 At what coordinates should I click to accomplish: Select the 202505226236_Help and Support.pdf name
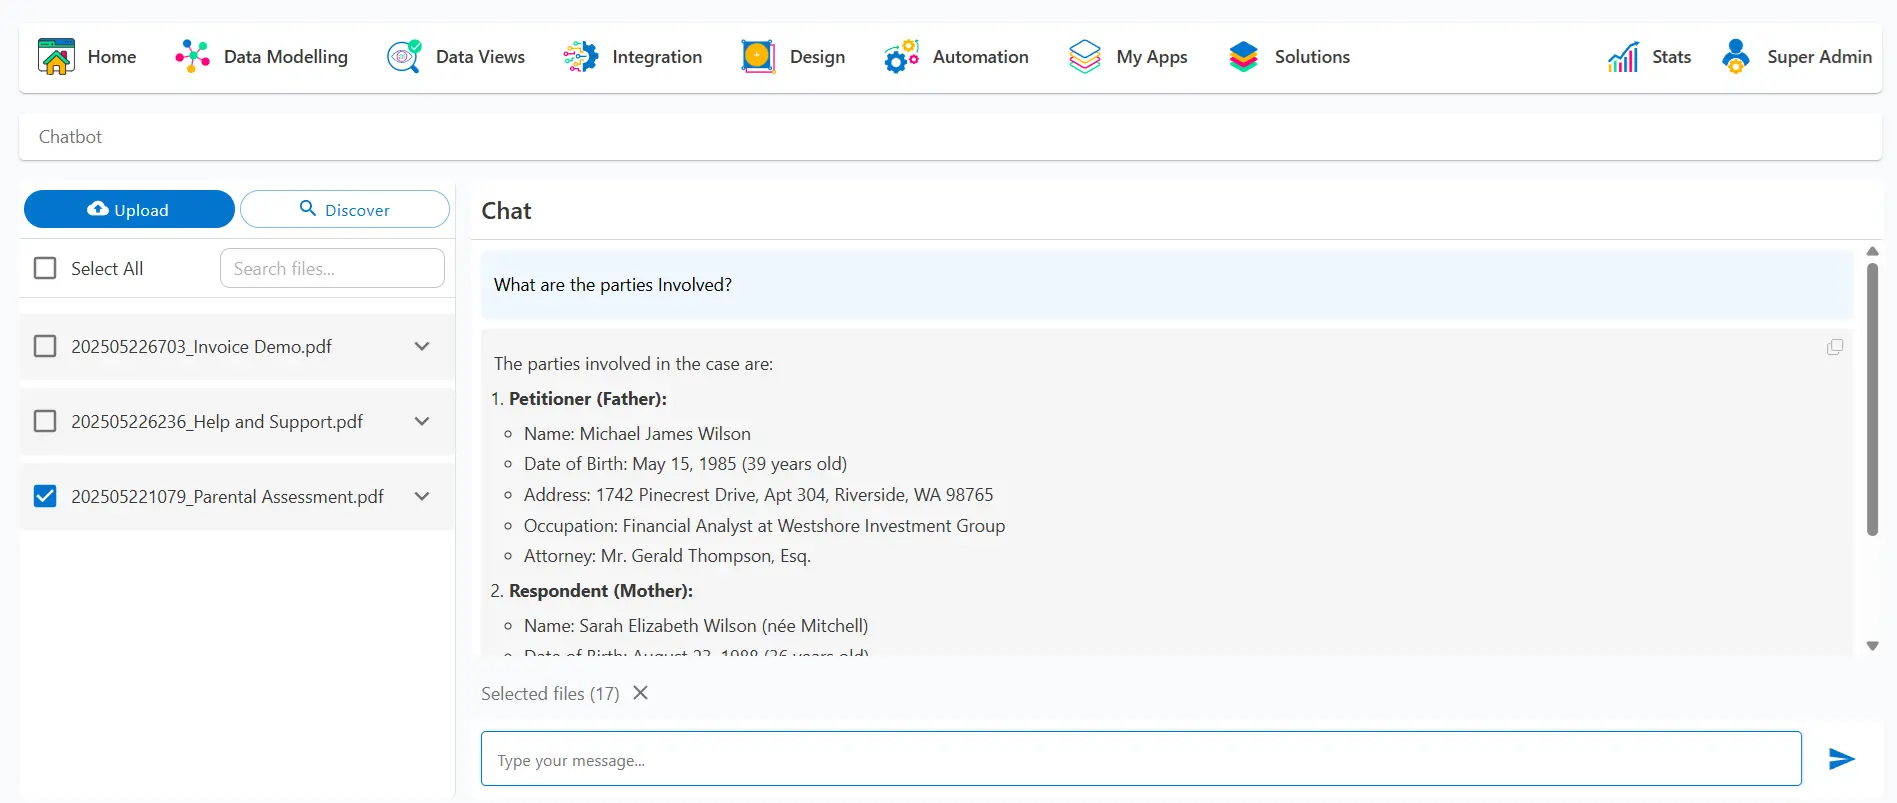217,421
